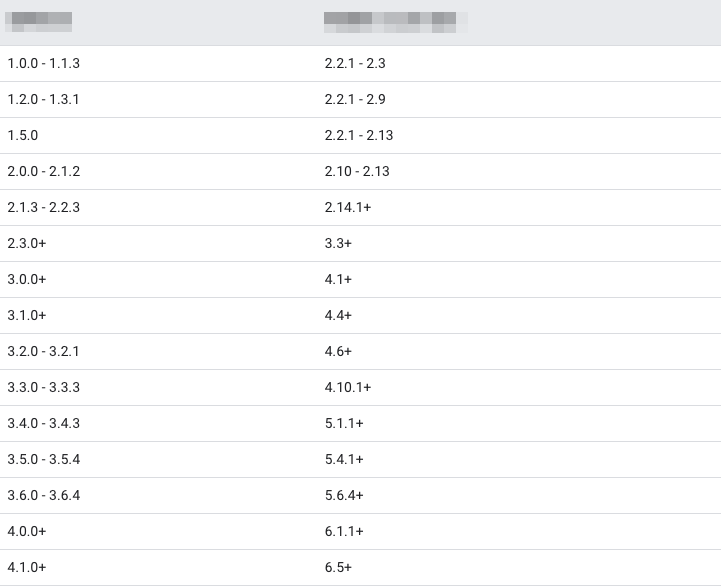This screenshot has height=588, width=721.
Task: Click the 1.0.0 - 1.1.3 version cell
Action: click(43, 64)
